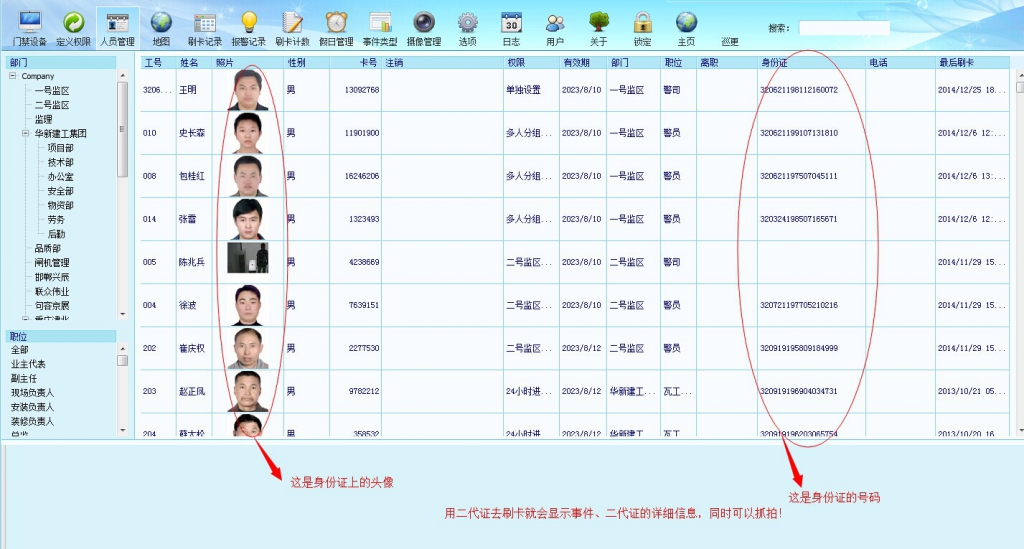Image resolution: width=1024 pixels, height=549 pixels.
Task: Click the 选项 gear options icon
Action: [x=467, y=28]
